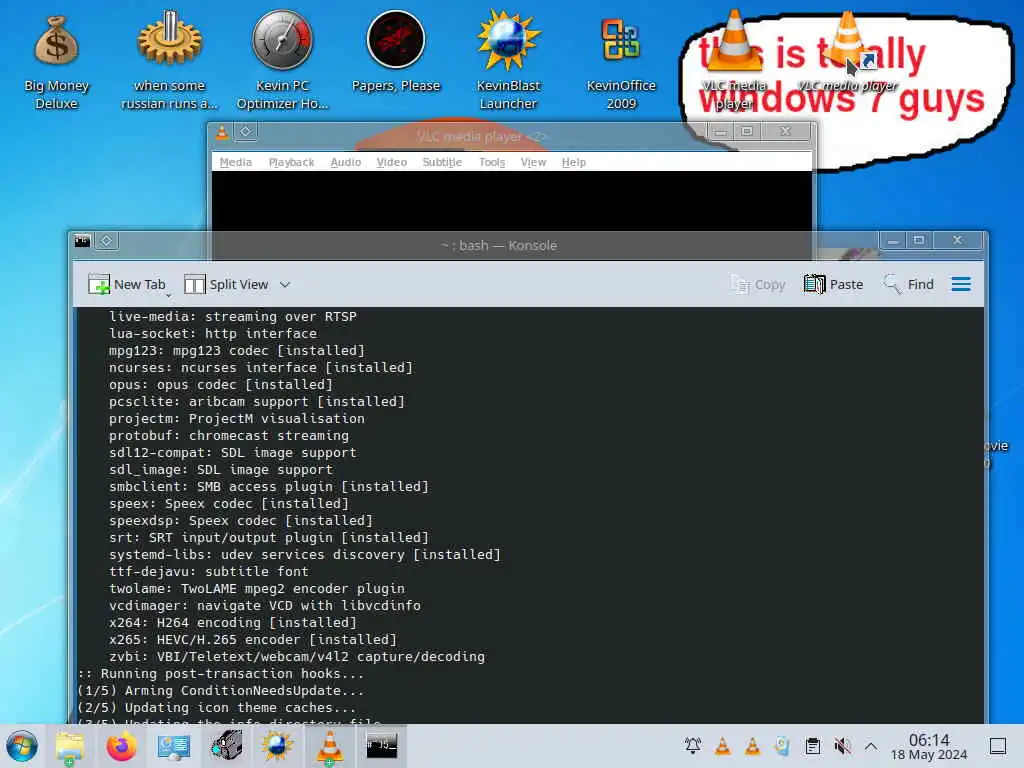The height and width of the screenshot is (768, 1024).
Task: Open notifications bell in system tray
Action: pos(693,746)
